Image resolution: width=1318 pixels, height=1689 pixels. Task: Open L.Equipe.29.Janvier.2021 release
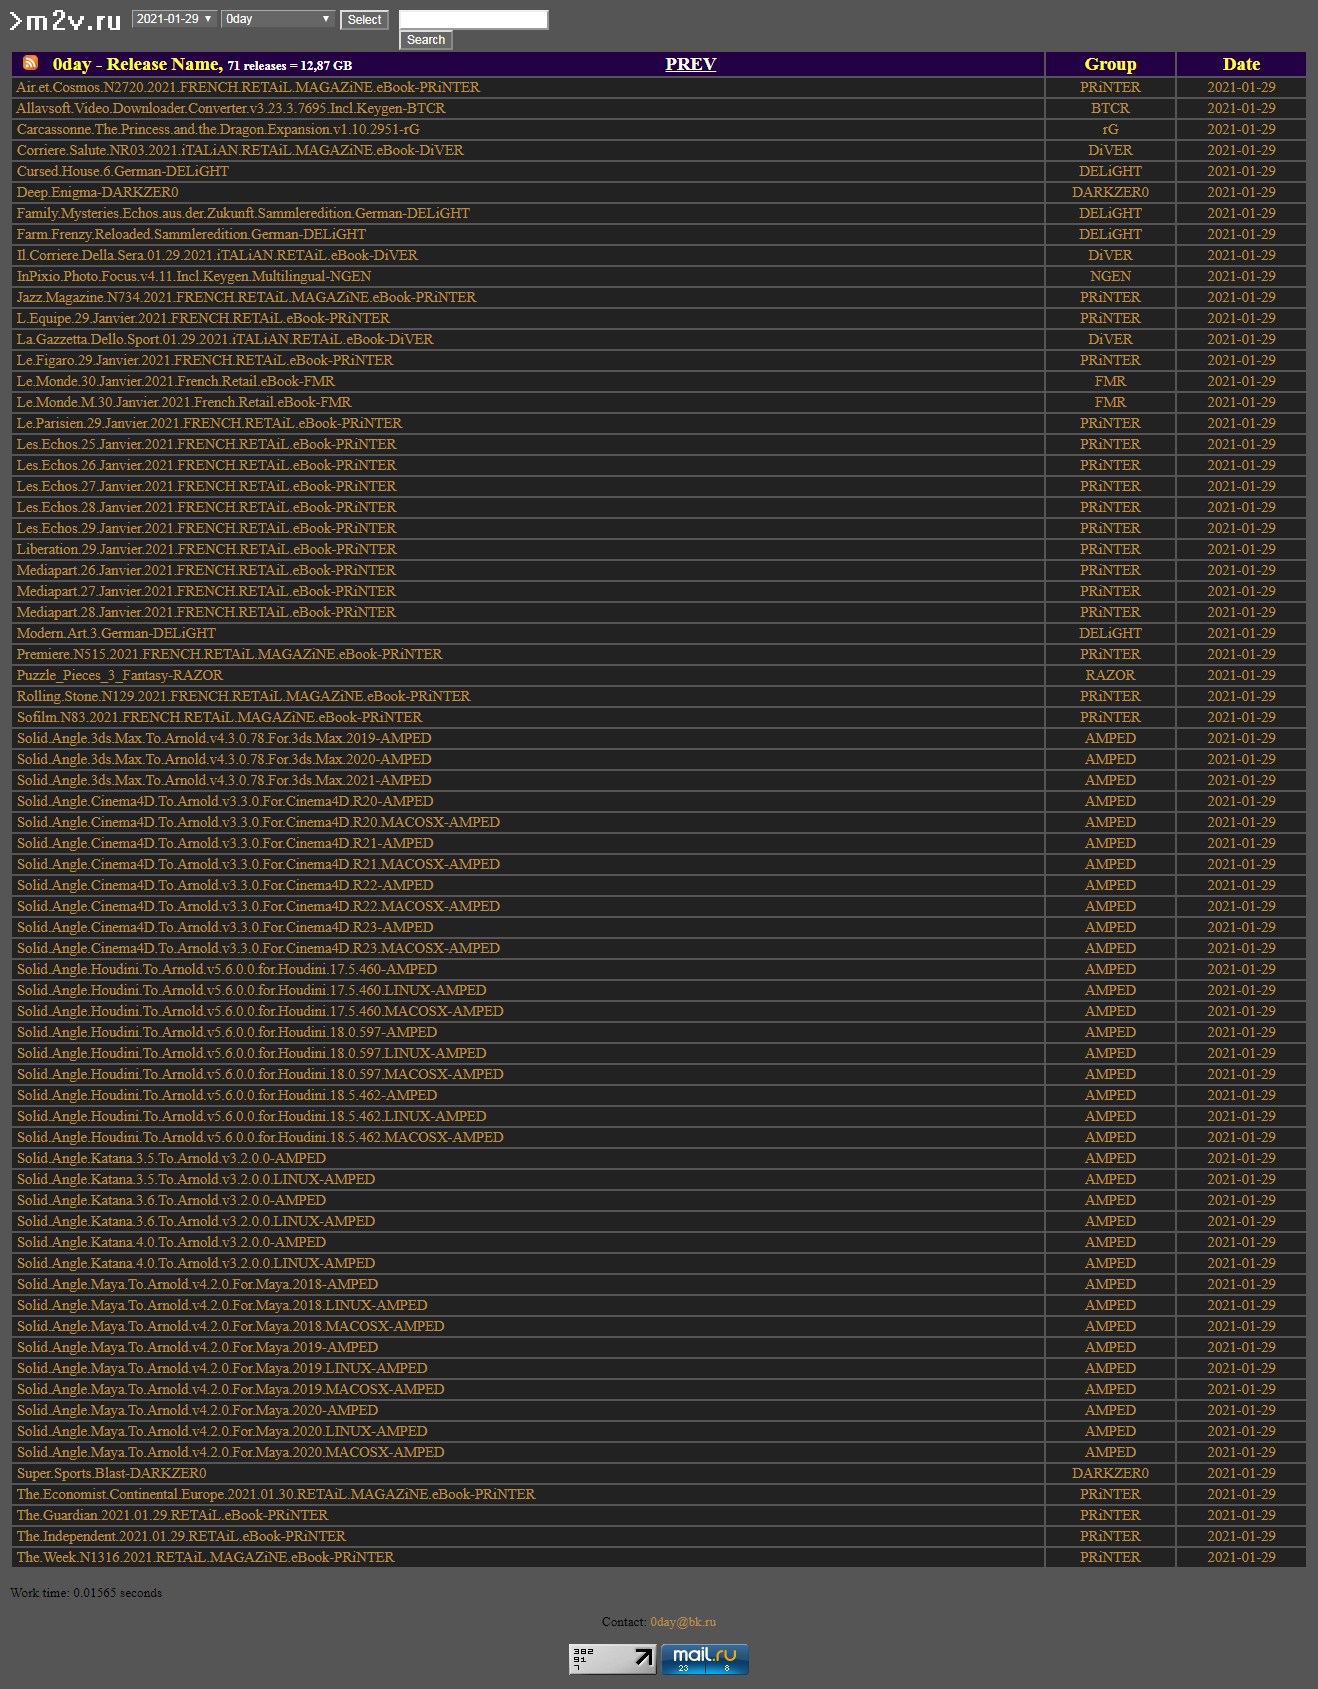(203, 318)
